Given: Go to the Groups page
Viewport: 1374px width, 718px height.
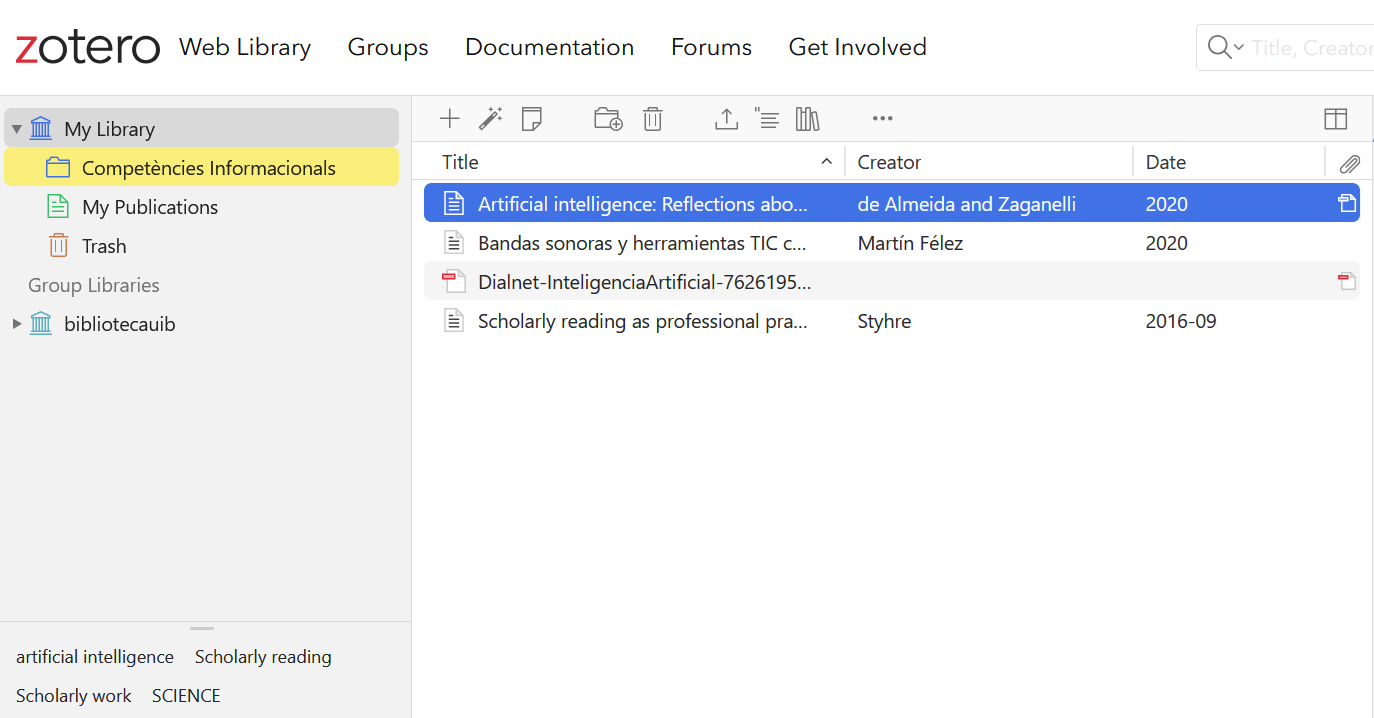Looking at the screenshot, I should point(388,47).
